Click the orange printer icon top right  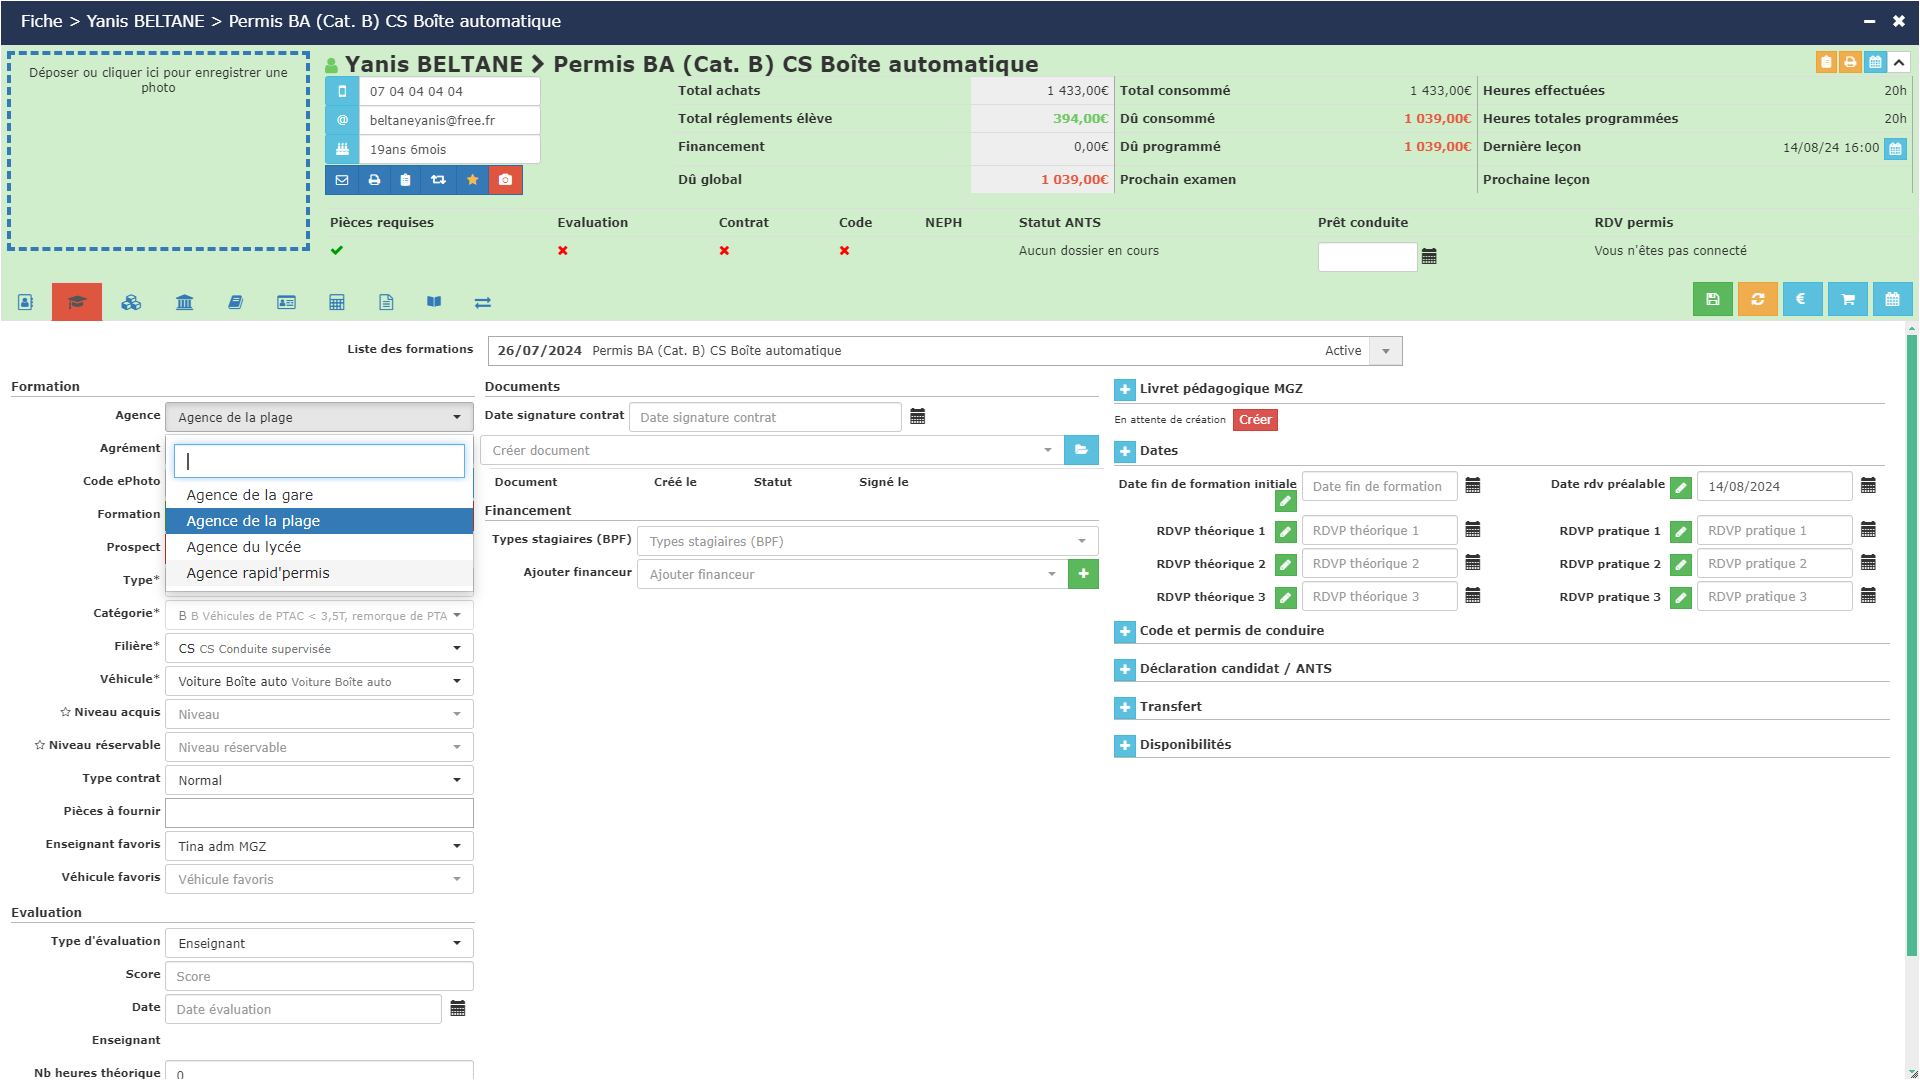tap(1851, 62)
